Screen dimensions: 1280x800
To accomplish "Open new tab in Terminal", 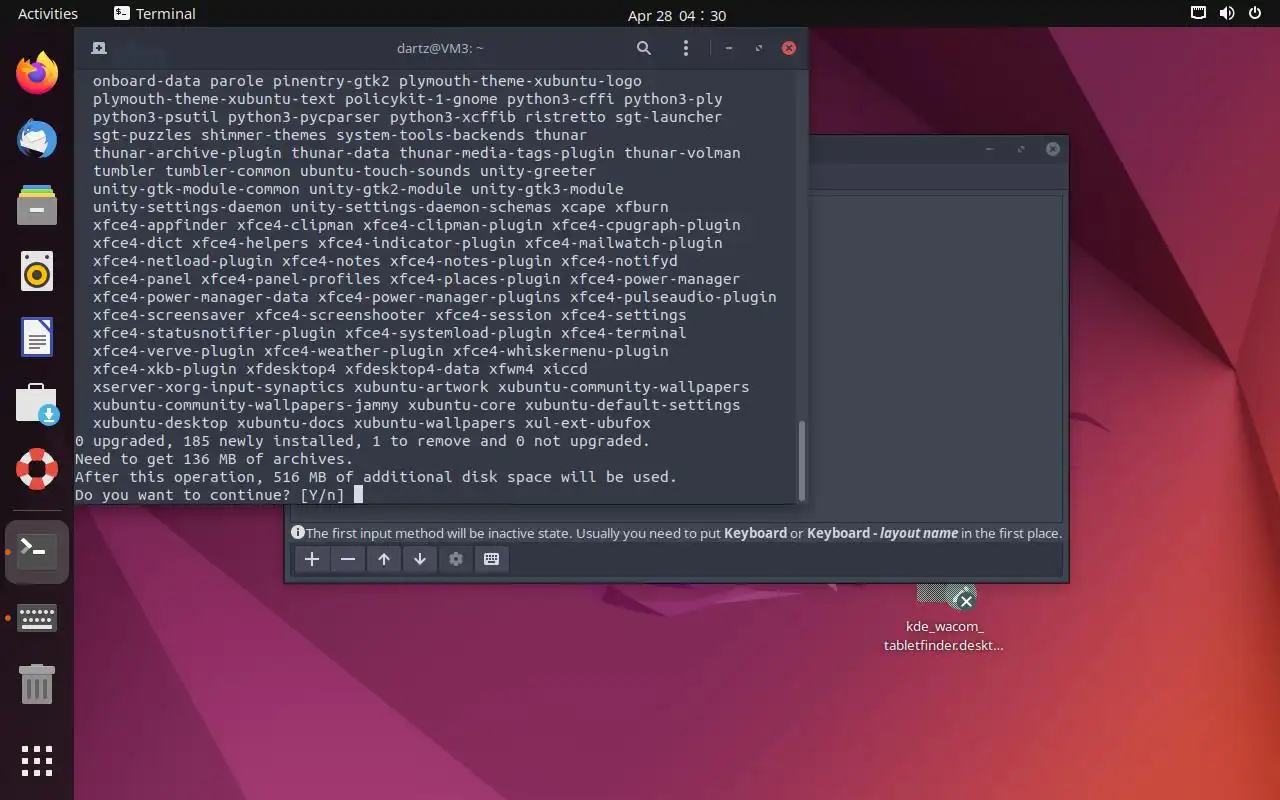I will [x=99, y=48].
